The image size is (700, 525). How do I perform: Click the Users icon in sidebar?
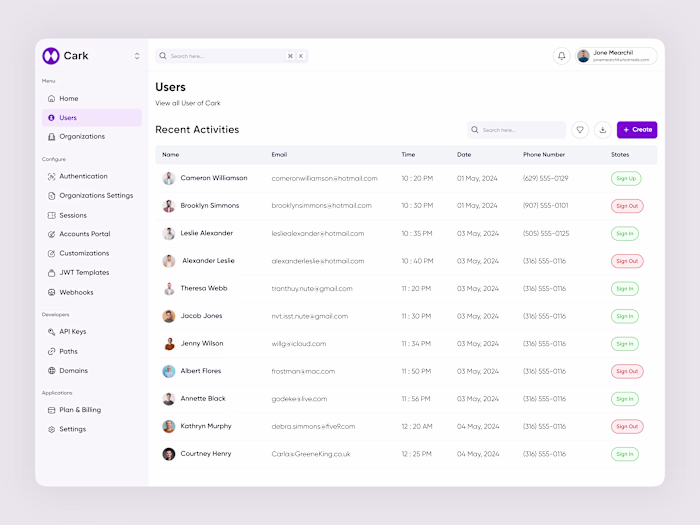pyautogui.click(x=51, y=118)
